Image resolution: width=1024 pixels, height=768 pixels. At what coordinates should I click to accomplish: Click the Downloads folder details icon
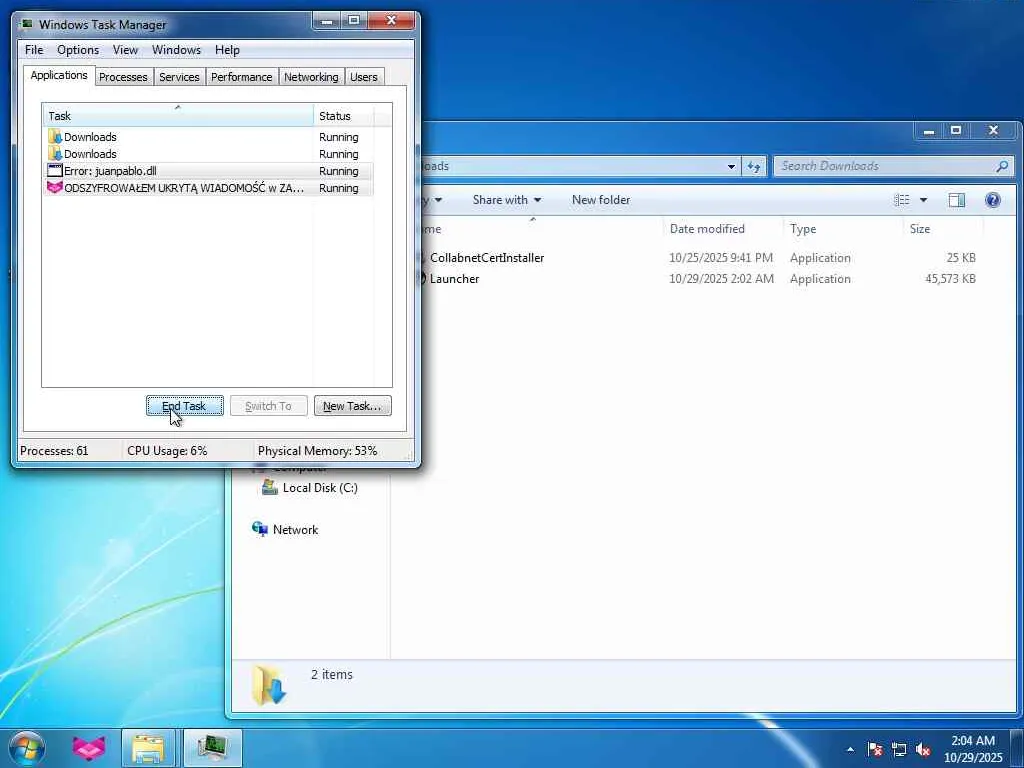coord(269,685)
